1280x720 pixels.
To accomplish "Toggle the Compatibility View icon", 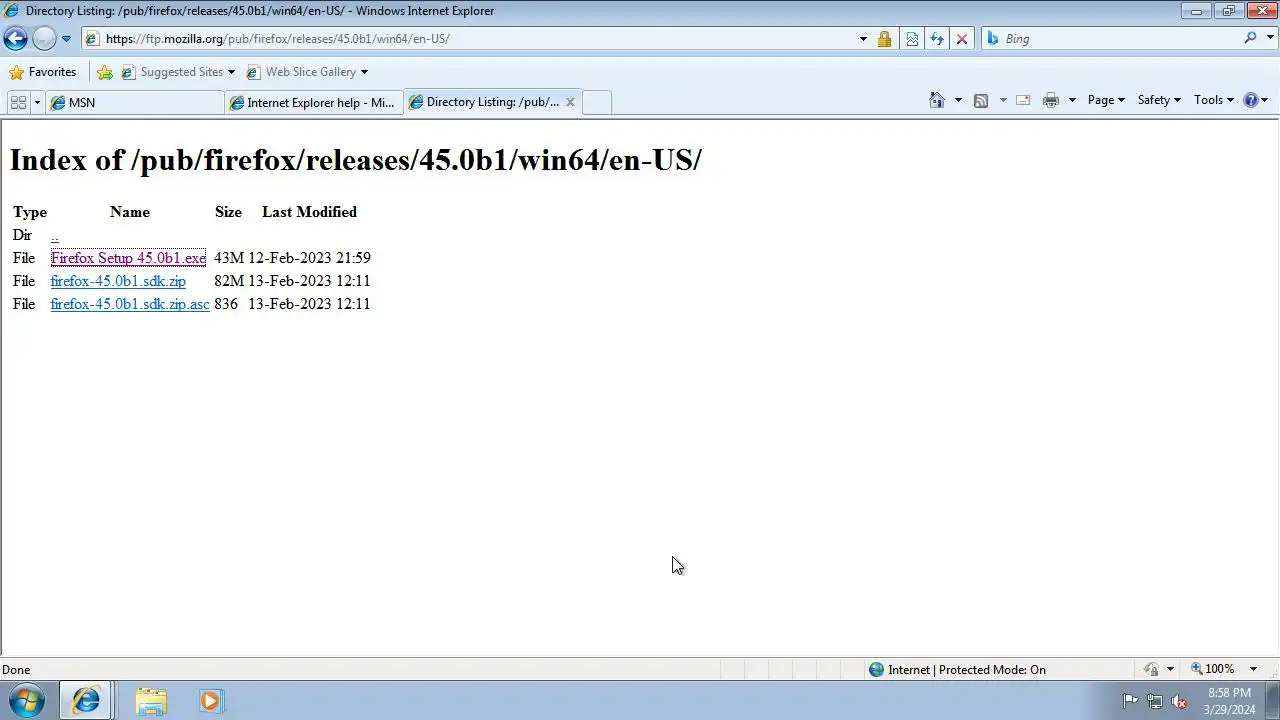I will point(912,39).
